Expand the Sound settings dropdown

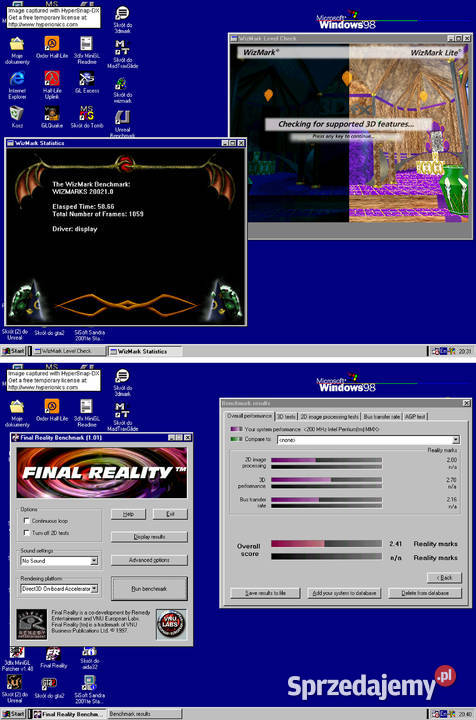(x=94, y=561)
